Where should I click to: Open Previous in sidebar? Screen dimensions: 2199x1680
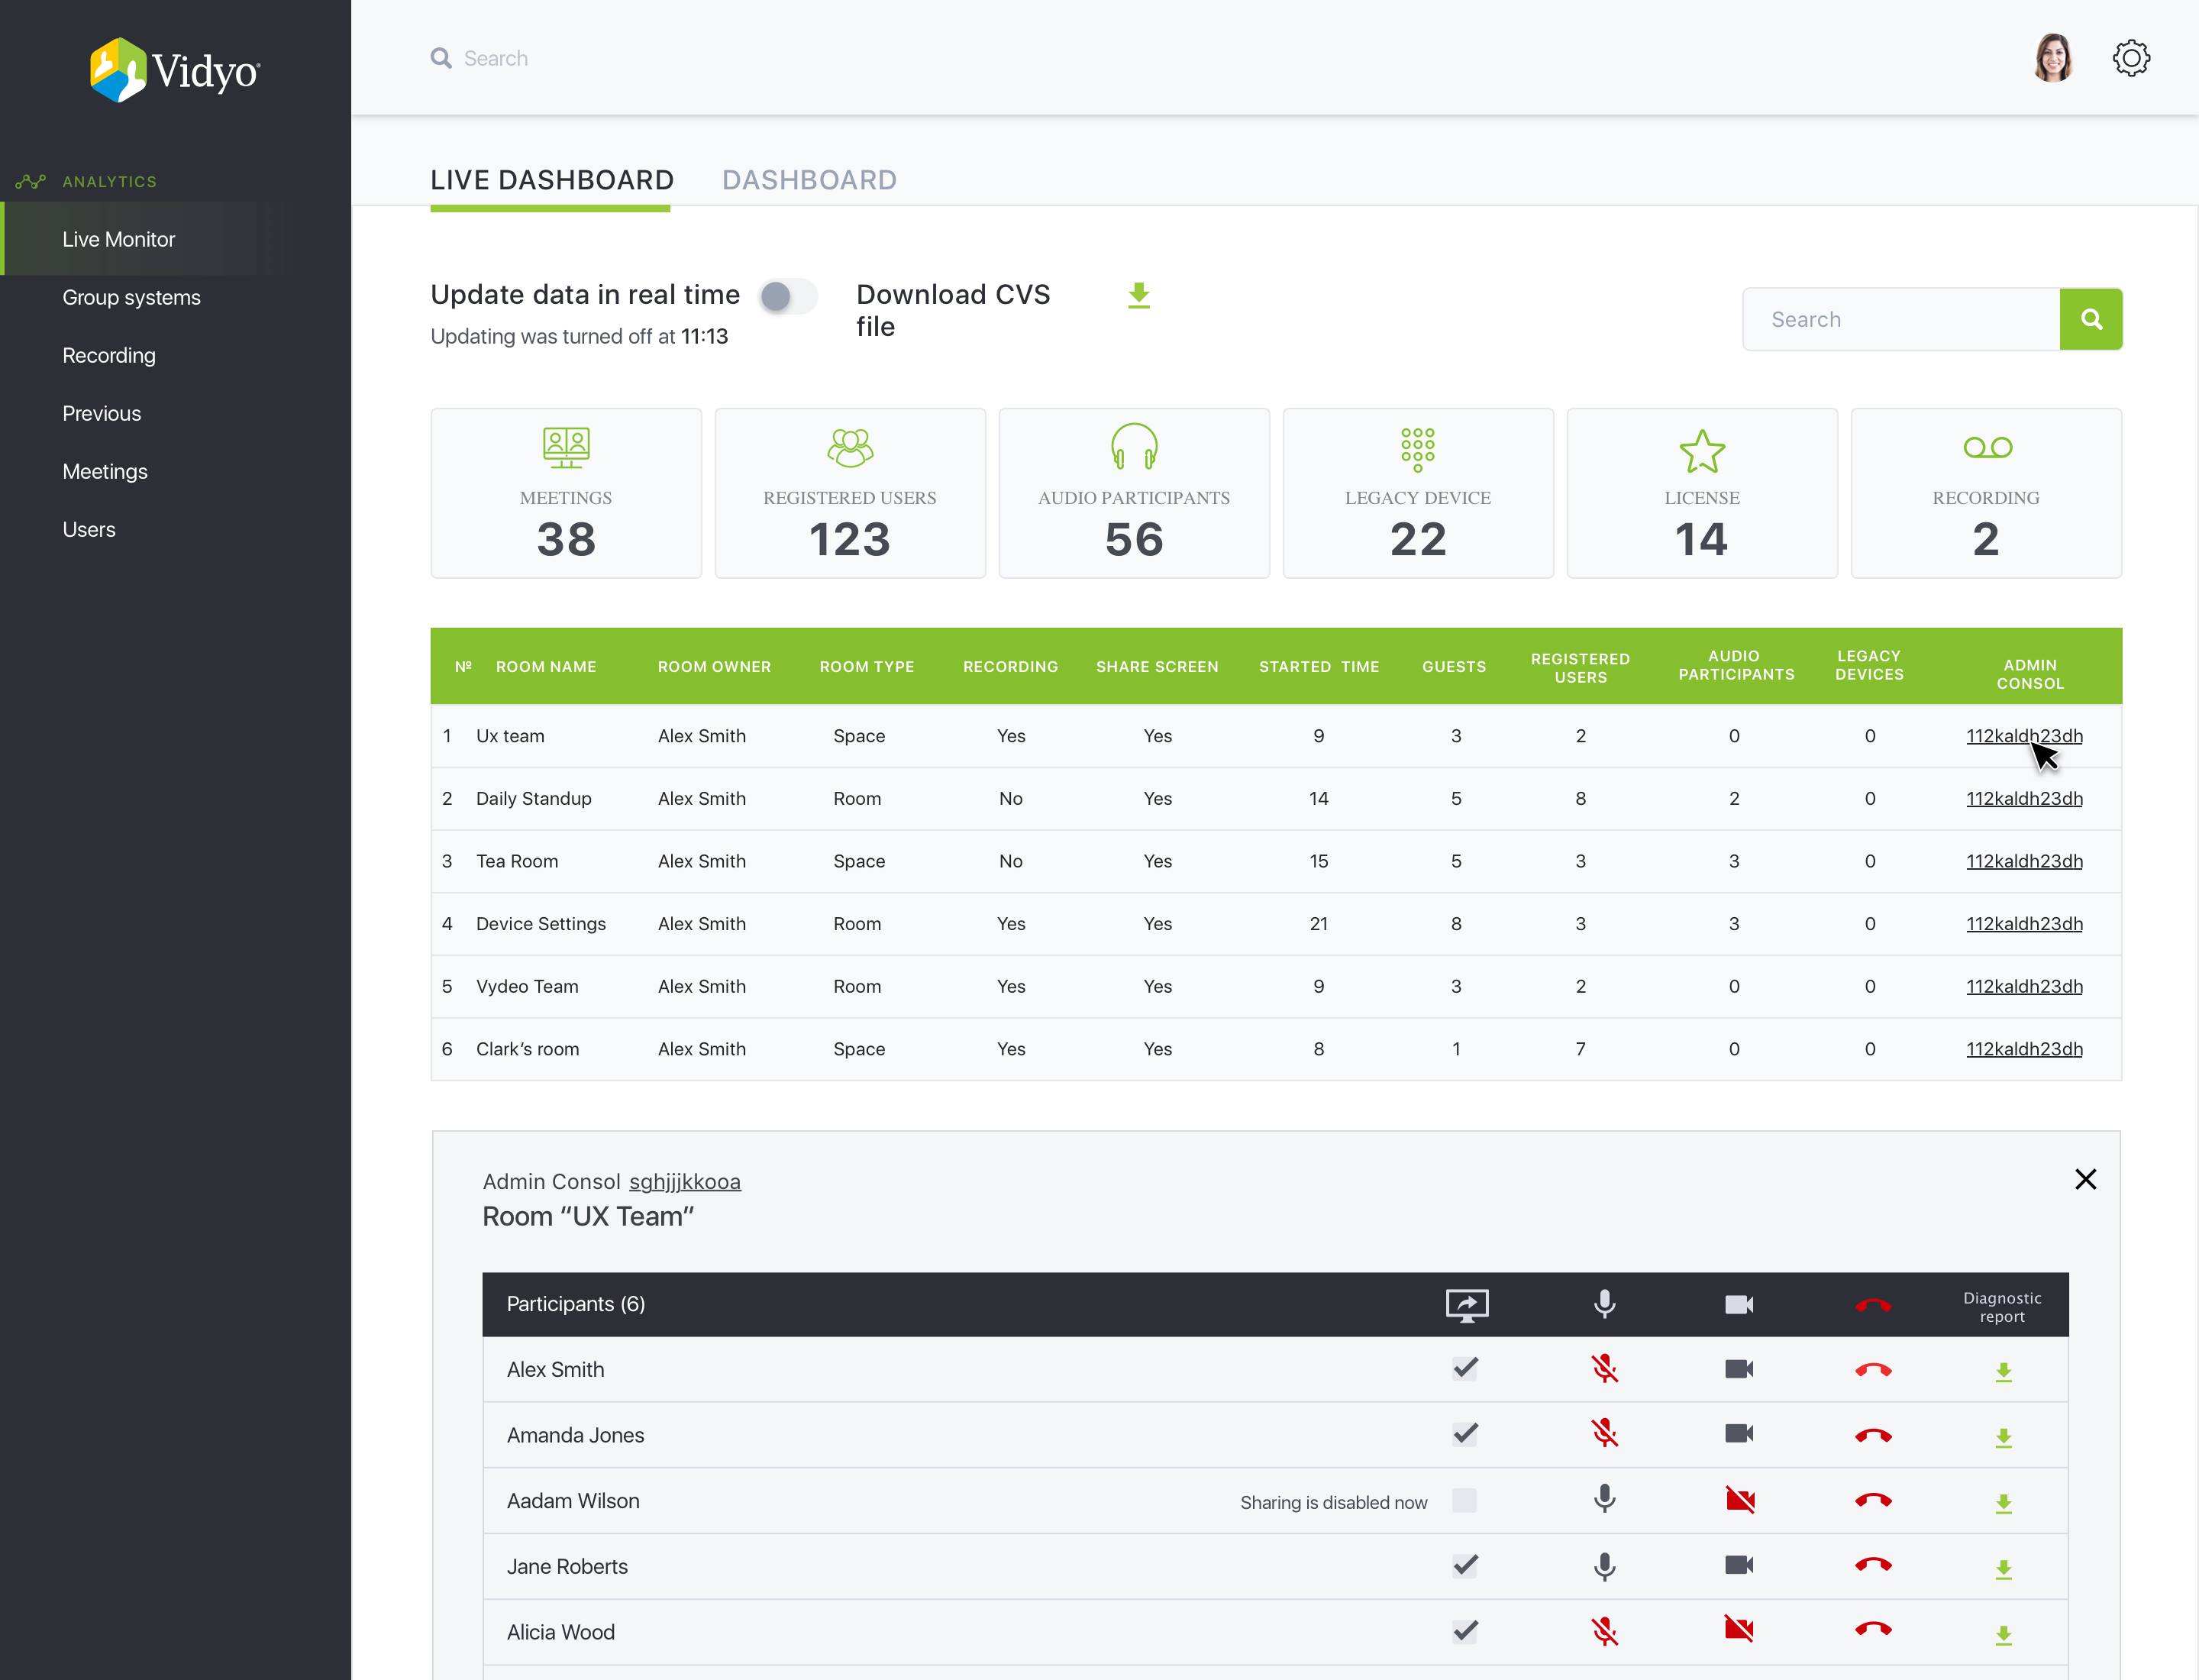pos(101,413)
